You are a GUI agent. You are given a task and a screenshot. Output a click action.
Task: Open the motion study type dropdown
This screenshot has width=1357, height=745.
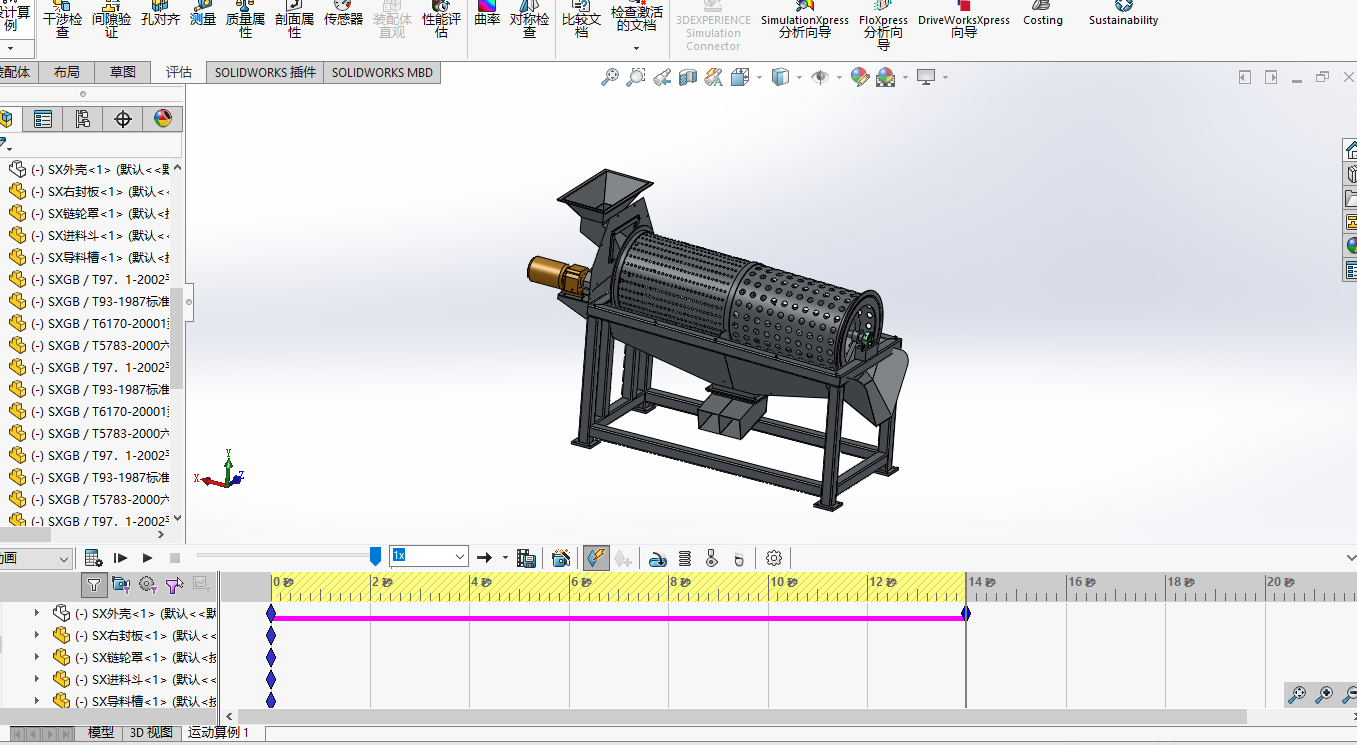point(64,559)
